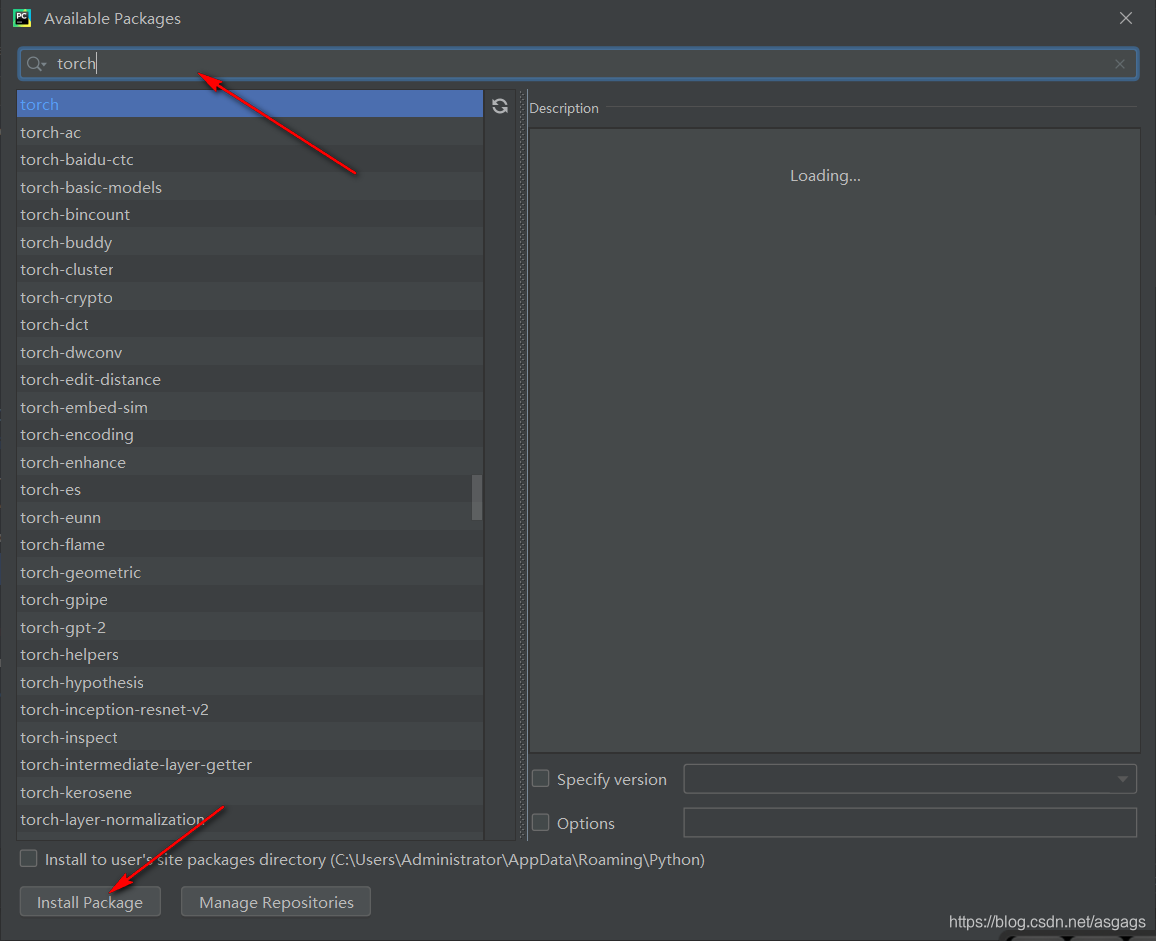This screenshot has width=1156, height=941.
Task: Select the torch-bincount package
Action: tap(250, 215)
